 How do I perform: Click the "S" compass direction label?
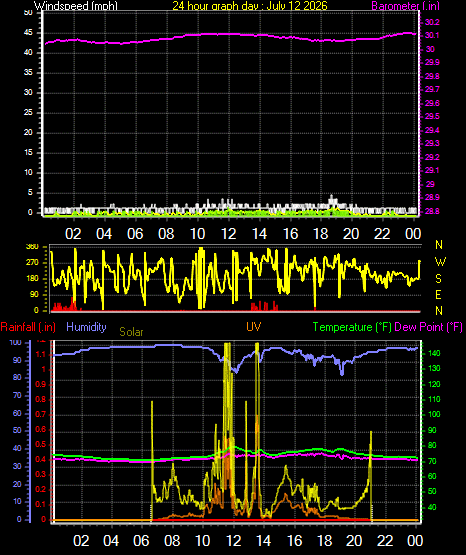pyautogui.click(x=438, y=279)
